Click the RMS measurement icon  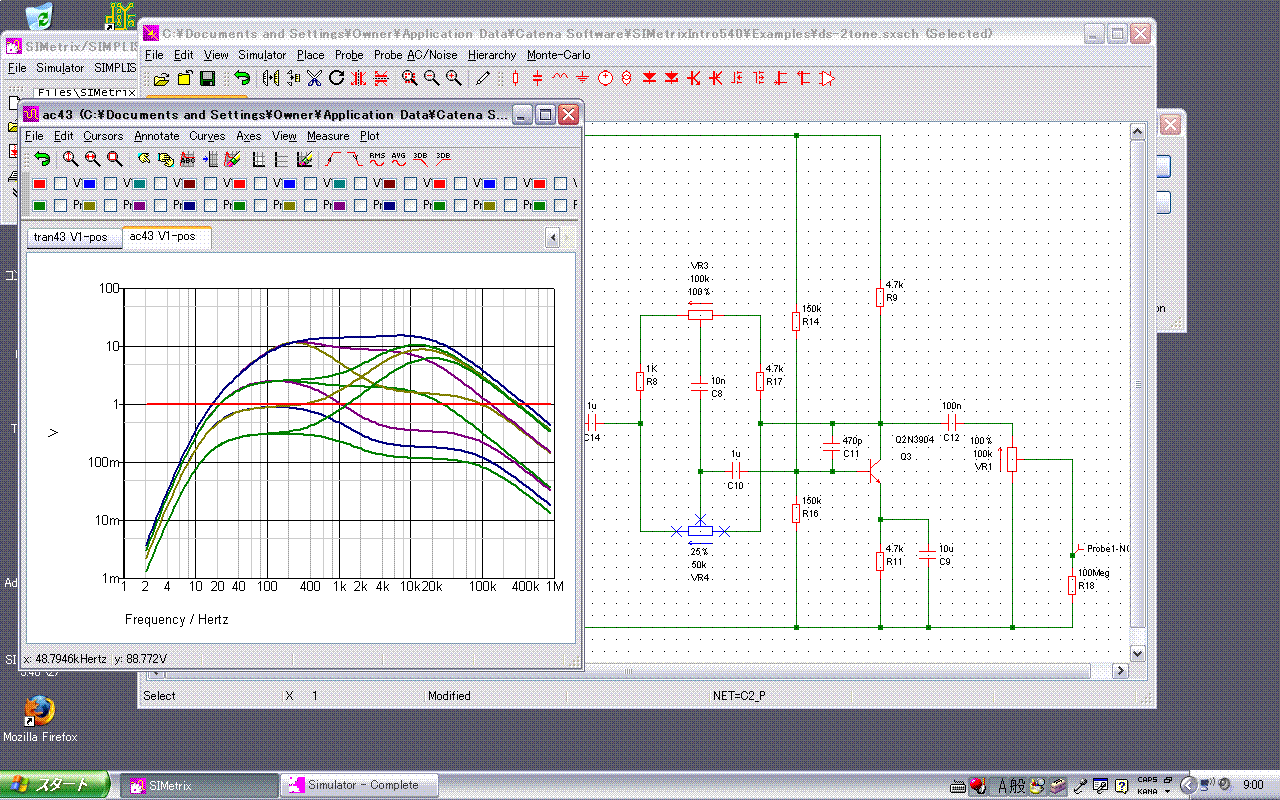[377, 158]
